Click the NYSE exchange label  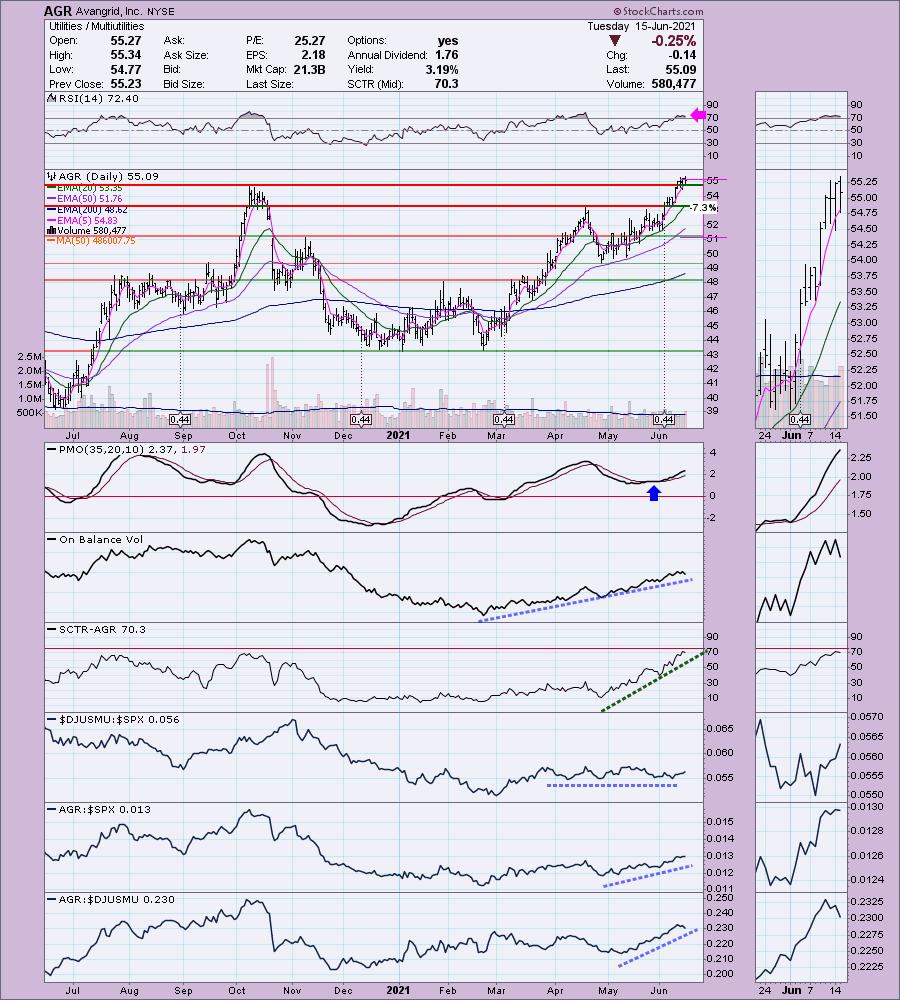160,11
